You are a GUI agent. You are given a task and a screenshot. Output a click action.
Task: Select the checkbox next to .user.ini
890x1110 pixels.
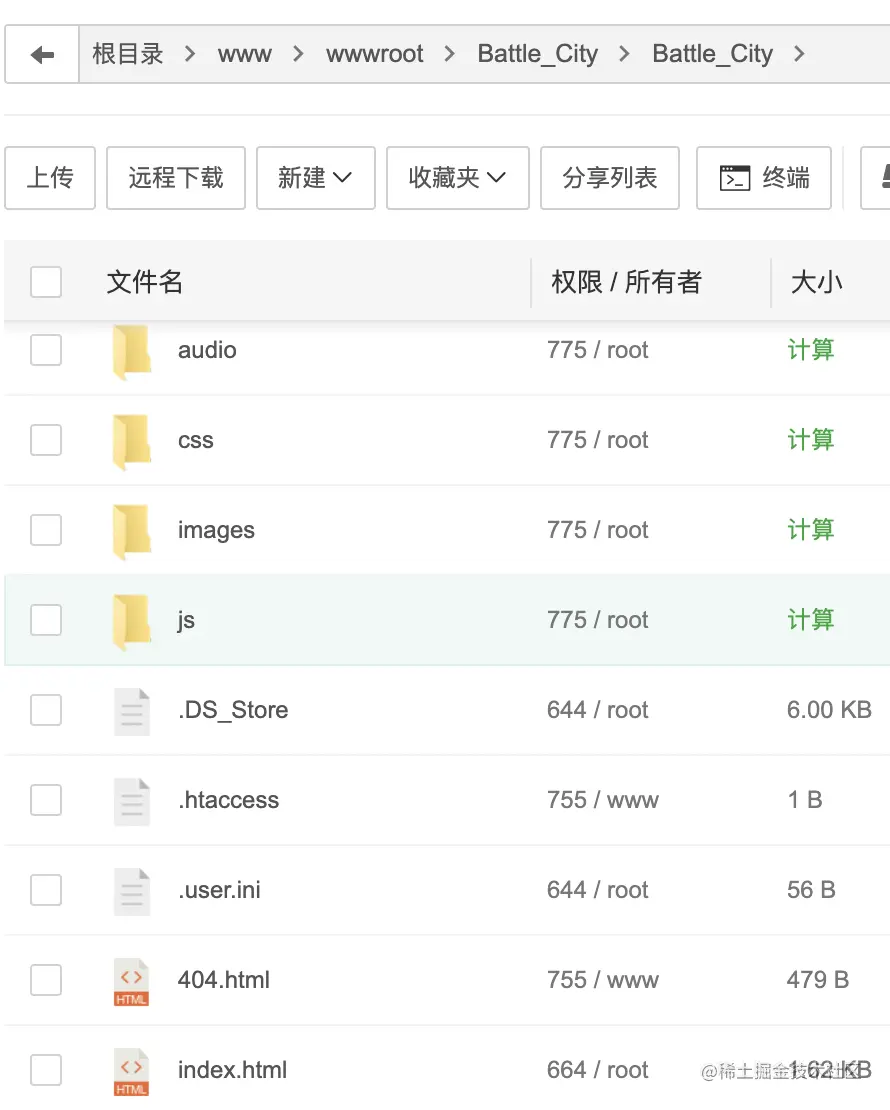[46, 890]
